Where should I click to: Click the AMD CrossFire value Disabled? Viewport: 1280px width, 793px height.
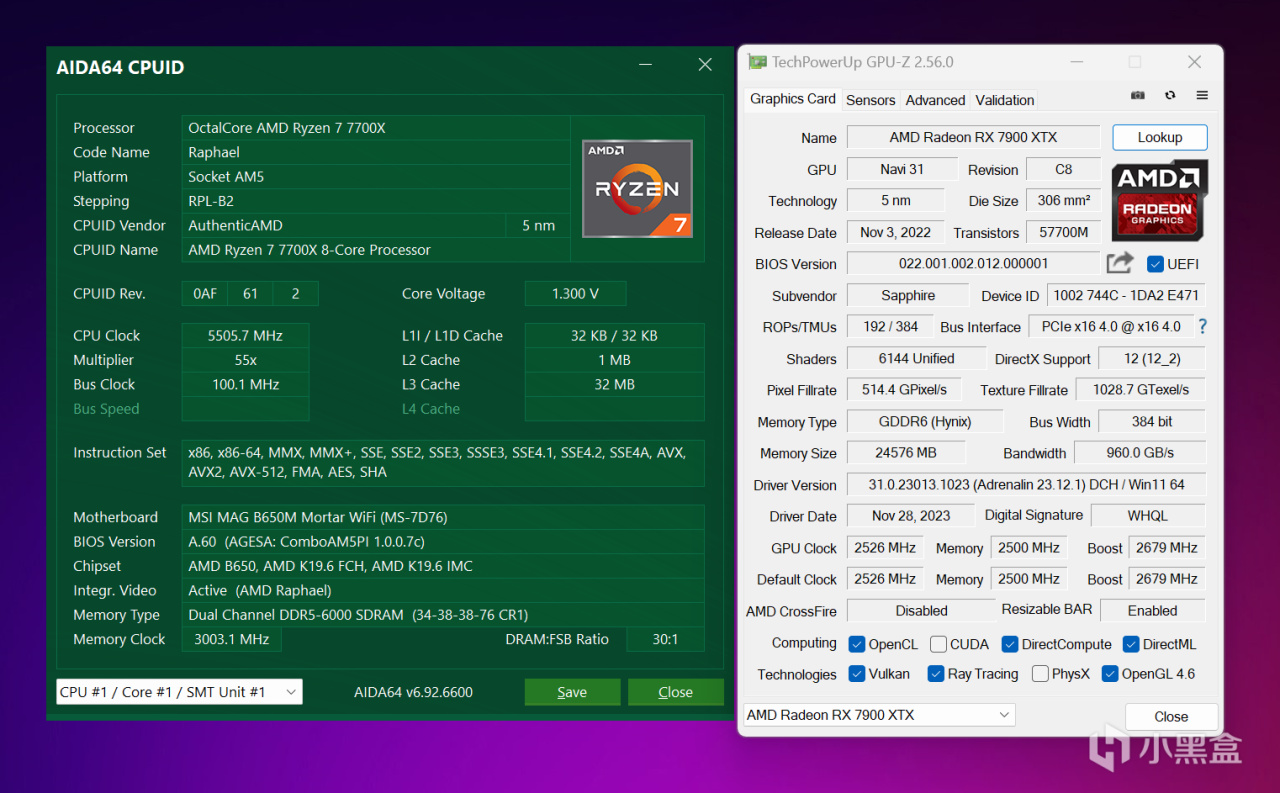(921, 611)
